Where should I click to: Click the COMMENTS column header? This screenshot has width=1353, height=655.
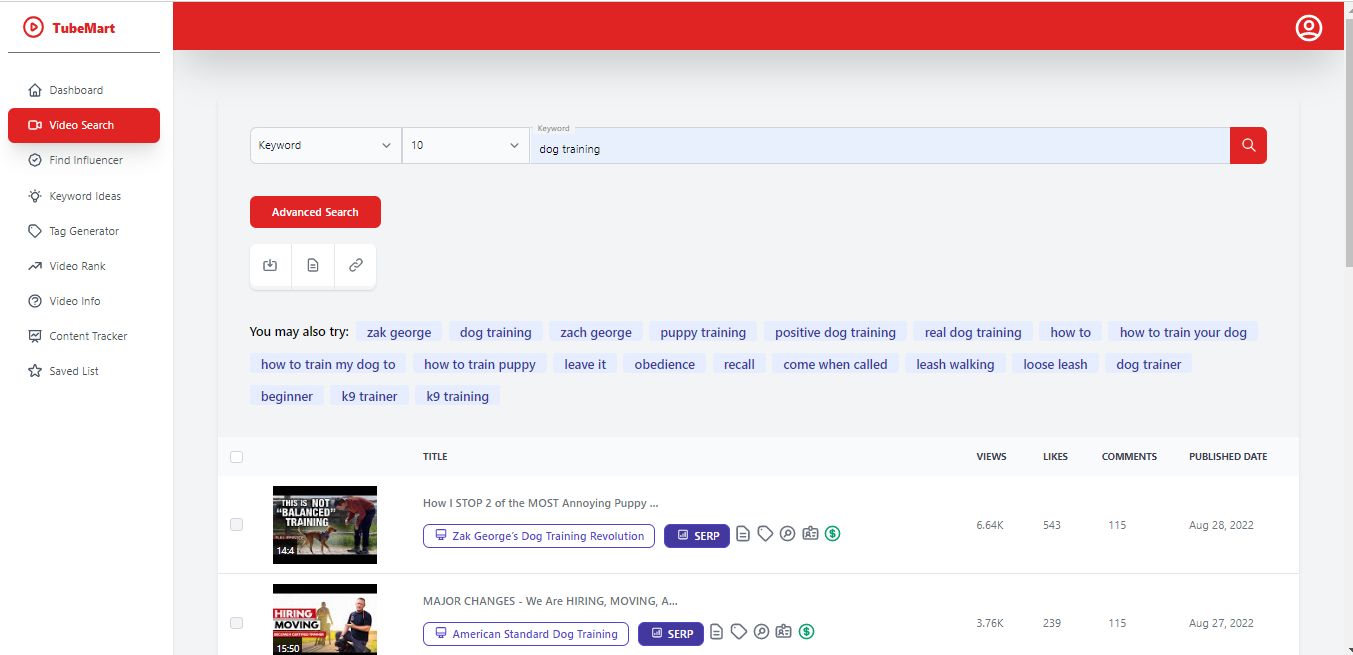click(x=1129, y=457)
